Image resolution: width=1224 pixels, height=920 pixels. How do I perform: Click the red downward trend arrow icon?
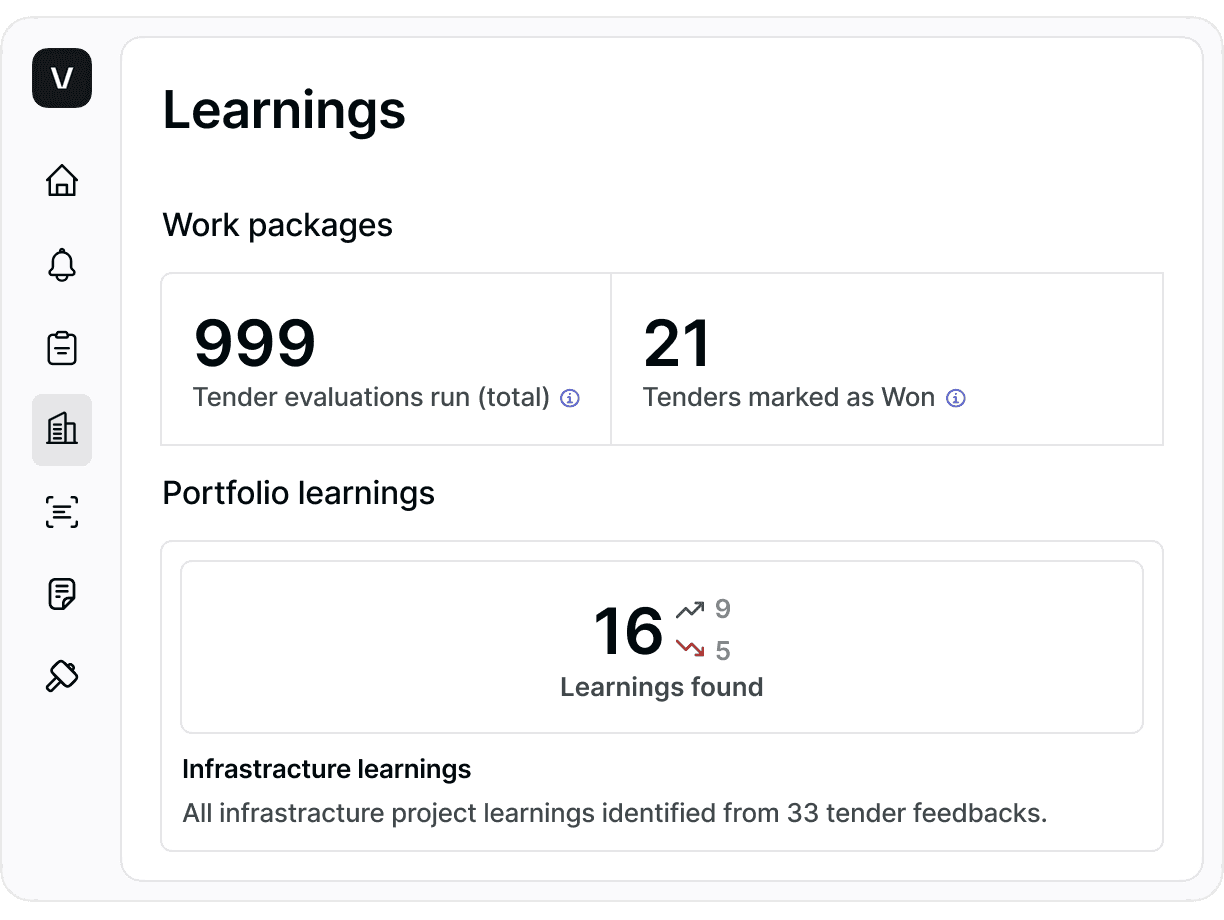pos(690,649)
